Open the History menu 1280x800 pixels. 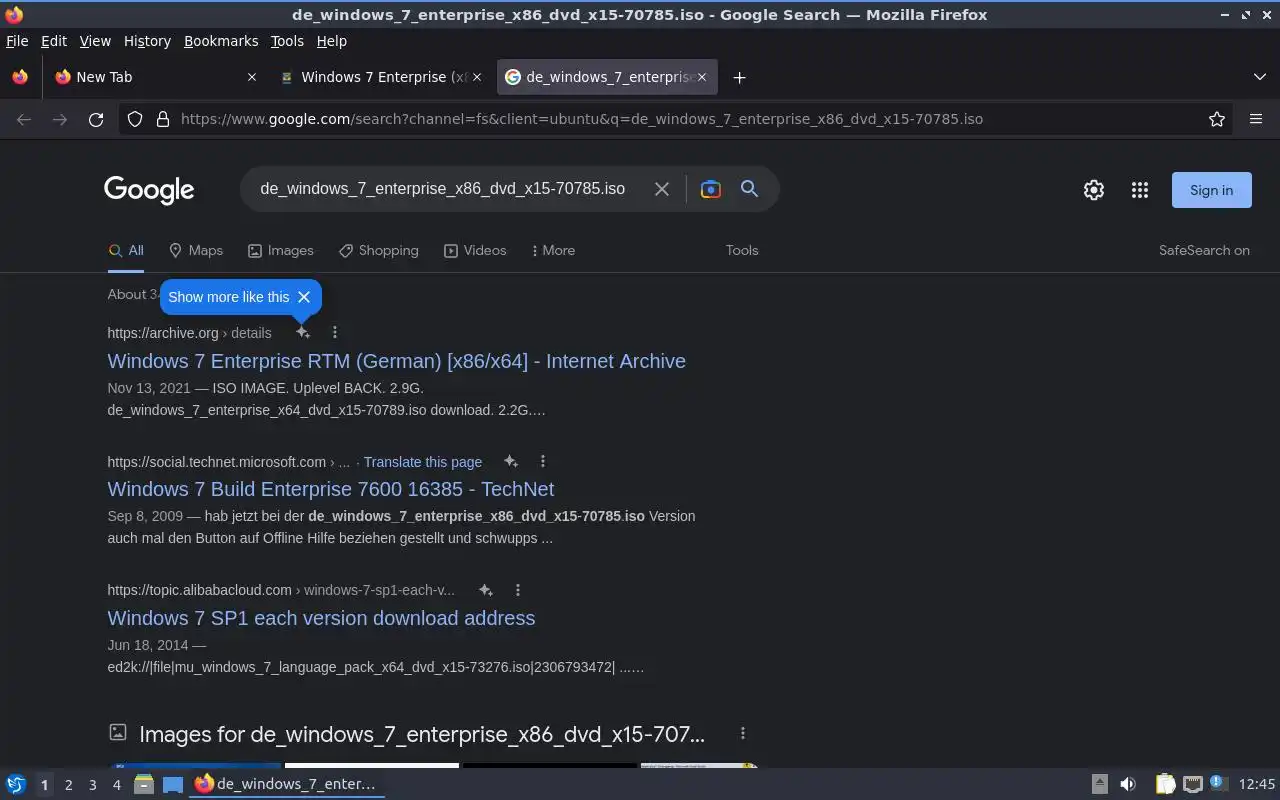(x=147, y=41)
